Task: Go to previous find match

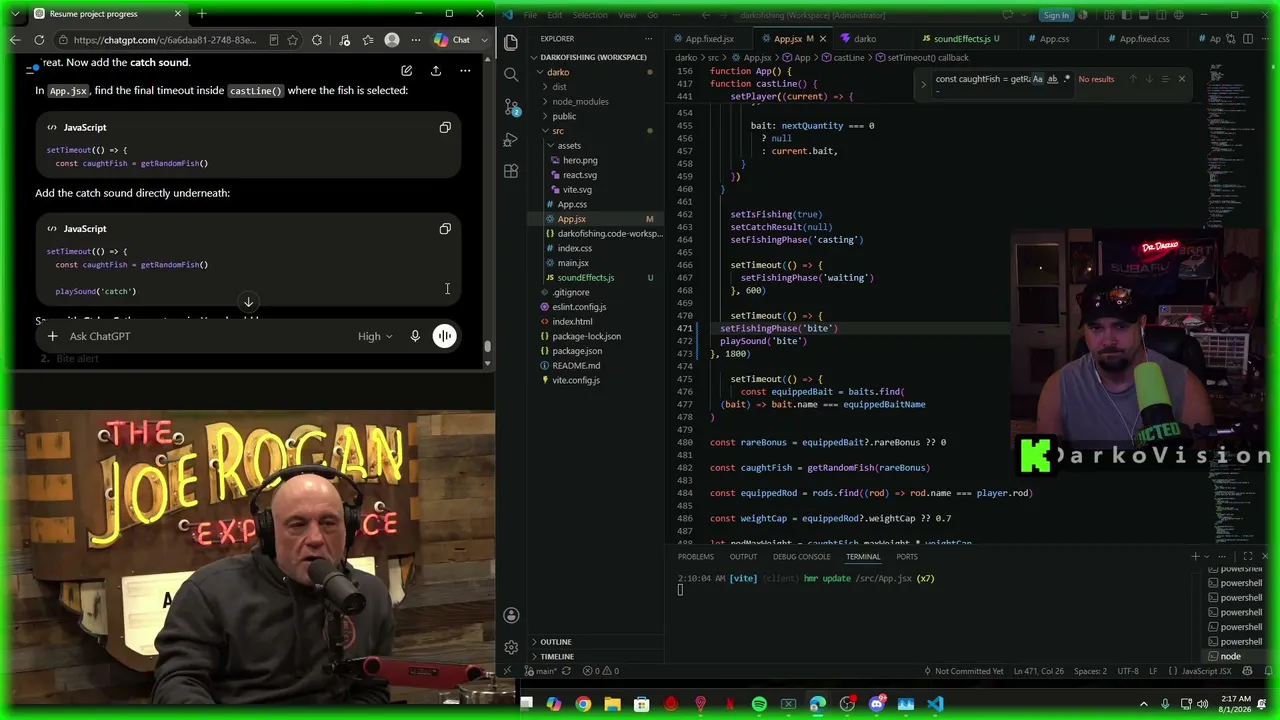Action: tap(1133, 79)
